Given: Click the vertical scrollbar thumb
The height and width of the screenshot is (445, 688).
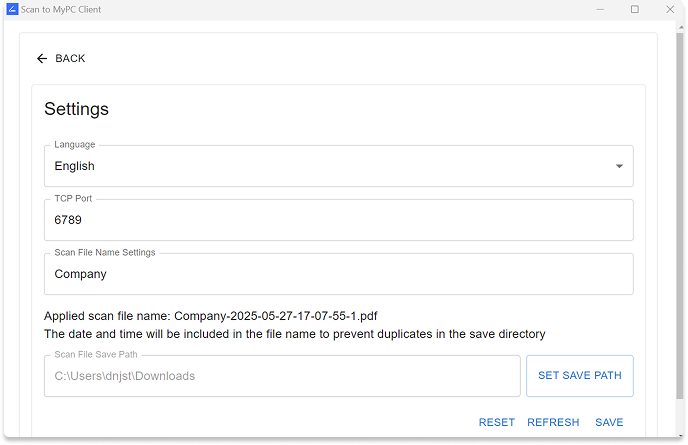Looking at the screenshot, I should [680, 216].
